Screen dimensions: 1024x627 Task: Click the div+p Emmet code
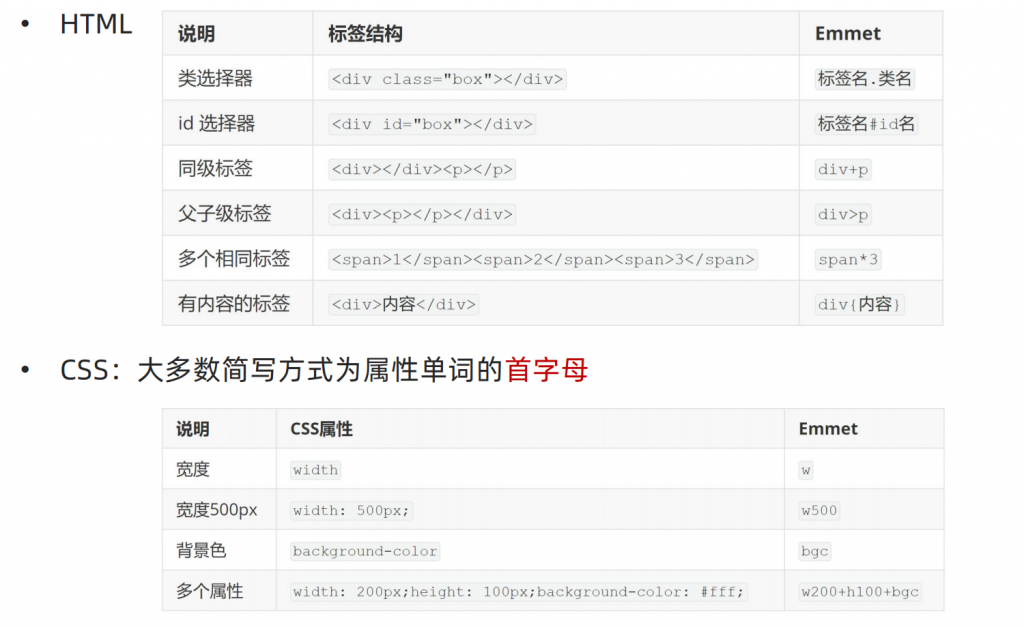(842, 169)
